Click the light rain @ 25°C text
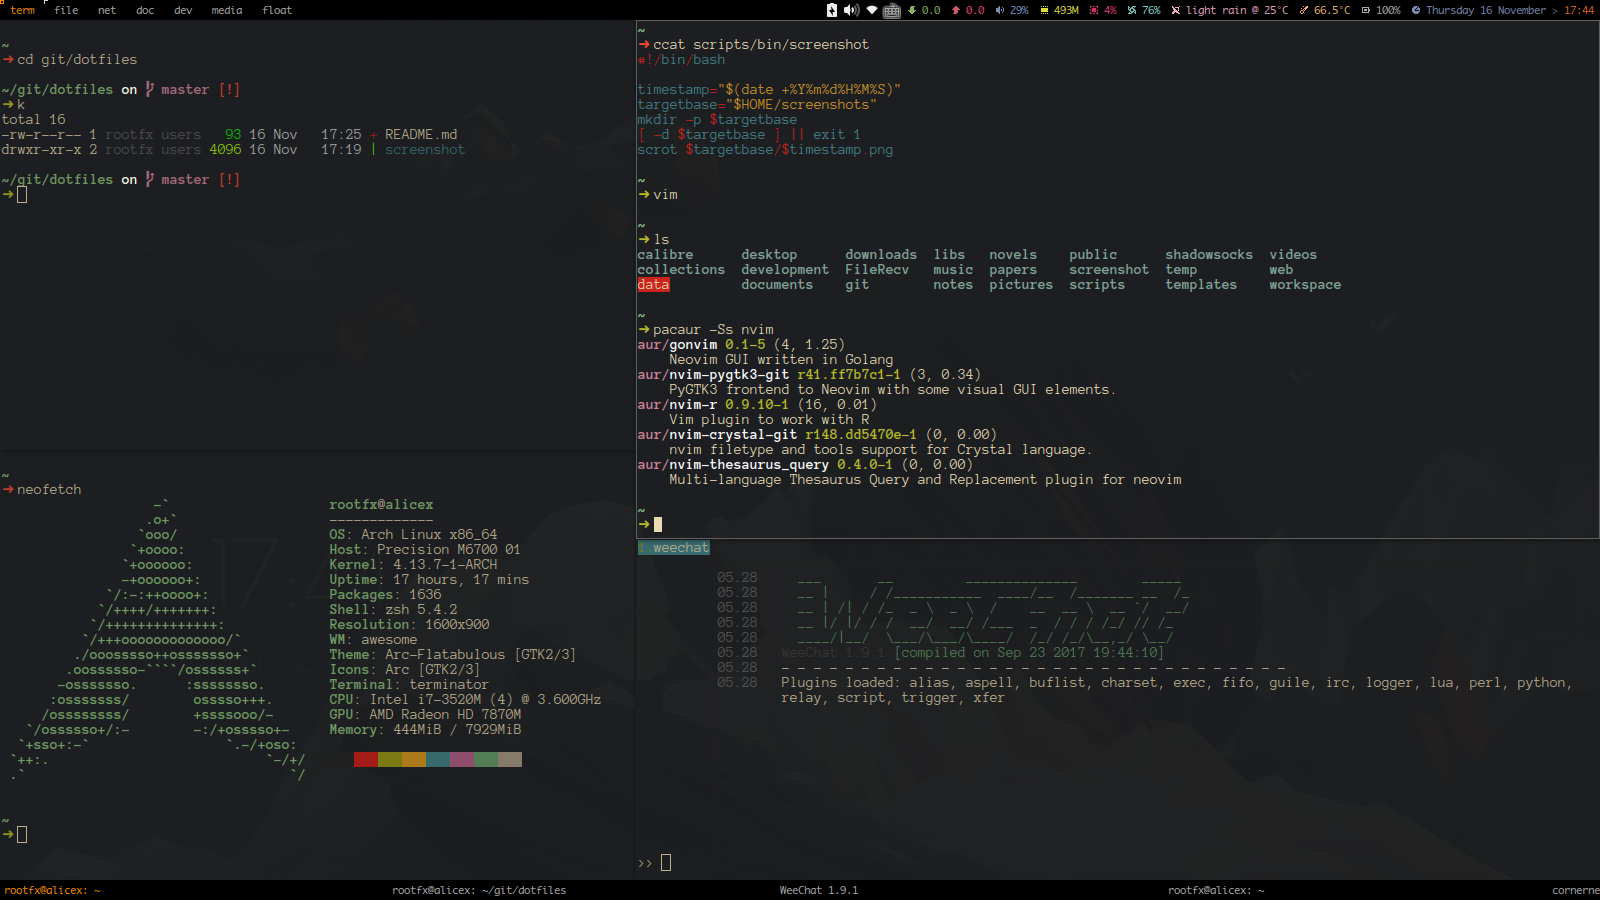 pos(1237,10)
